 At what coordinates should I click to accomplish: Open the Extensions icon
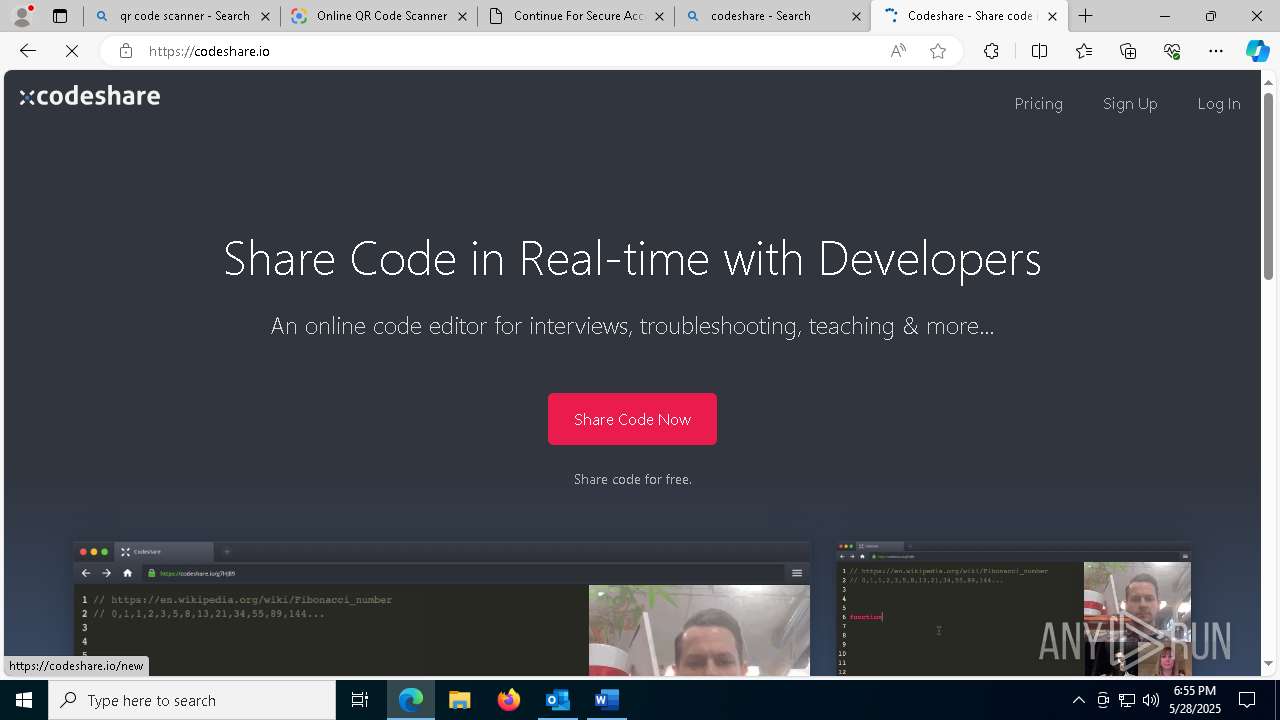point(991,51)
